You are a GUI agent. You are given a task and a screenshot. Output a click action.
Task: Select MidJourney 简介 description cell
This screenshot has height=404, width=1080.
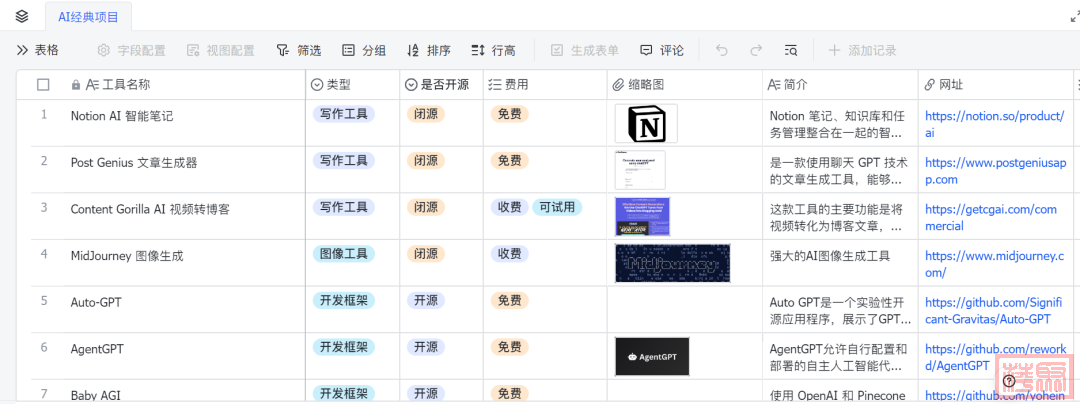click(x=840, y=264)
